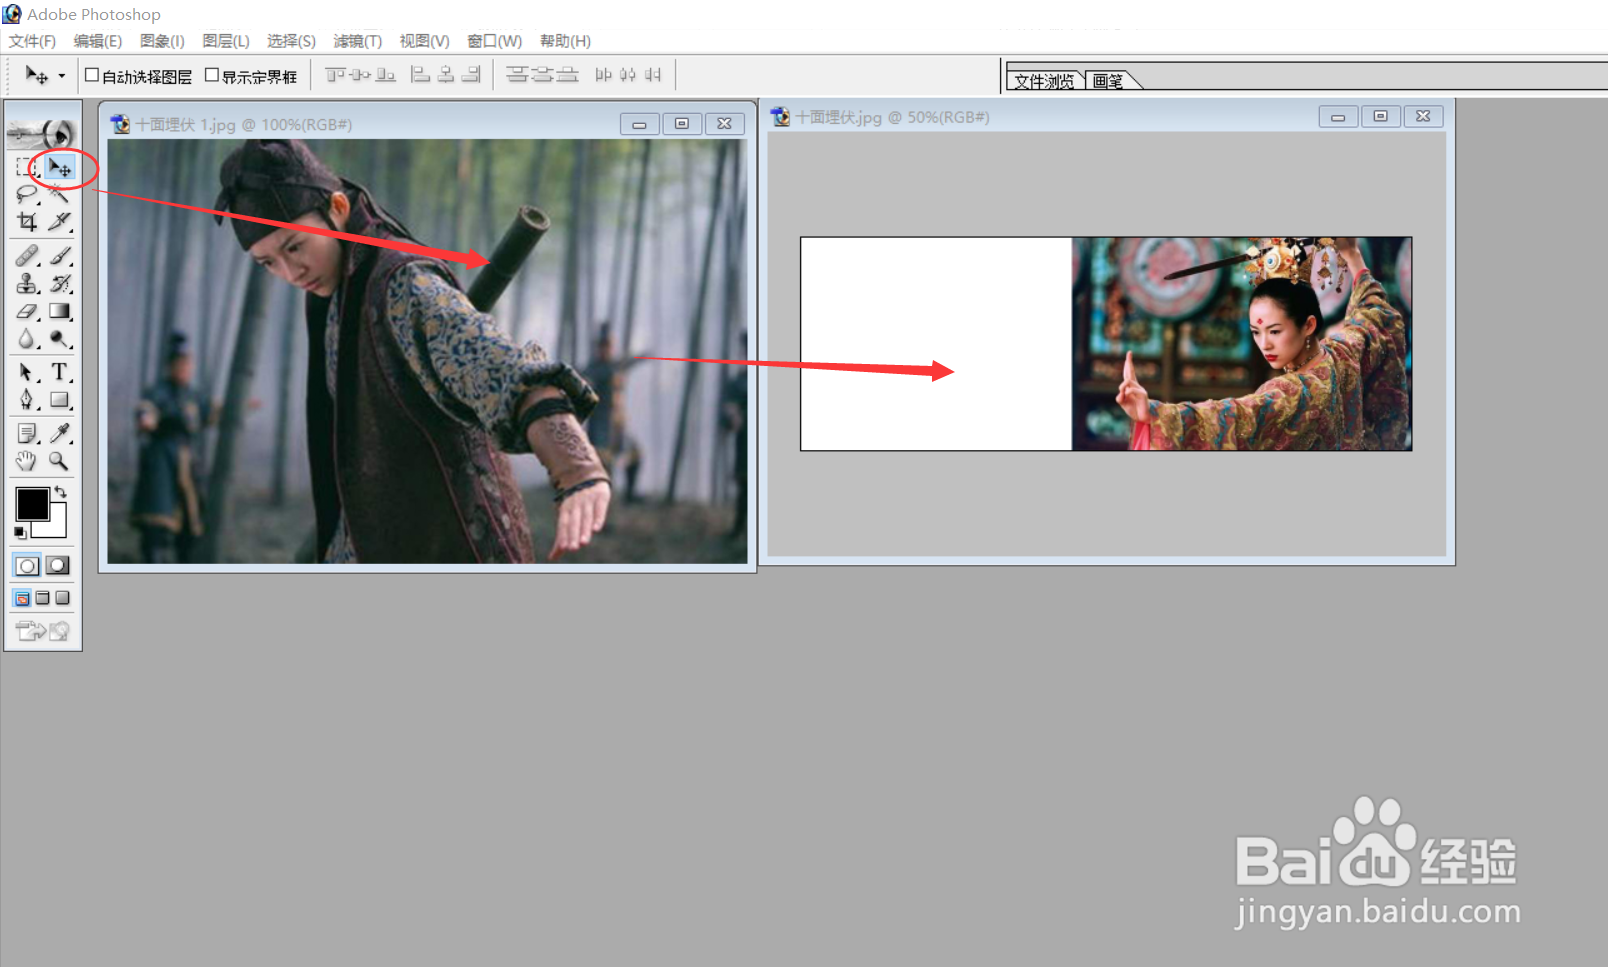Select the Dodge tool
Screen dimensions: 1608x967
tap(60, 340)
